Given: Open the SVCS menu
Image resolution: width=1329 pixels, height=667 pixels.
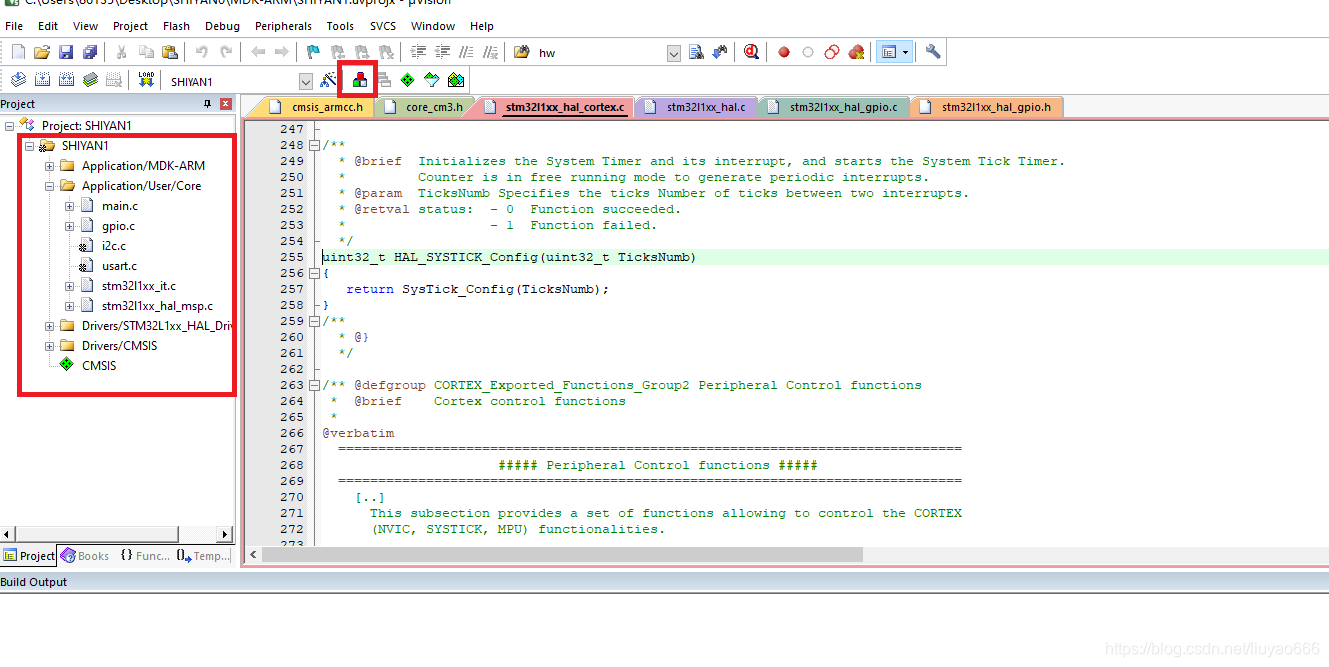Looking at the screenshot, I should coord(382,26).
